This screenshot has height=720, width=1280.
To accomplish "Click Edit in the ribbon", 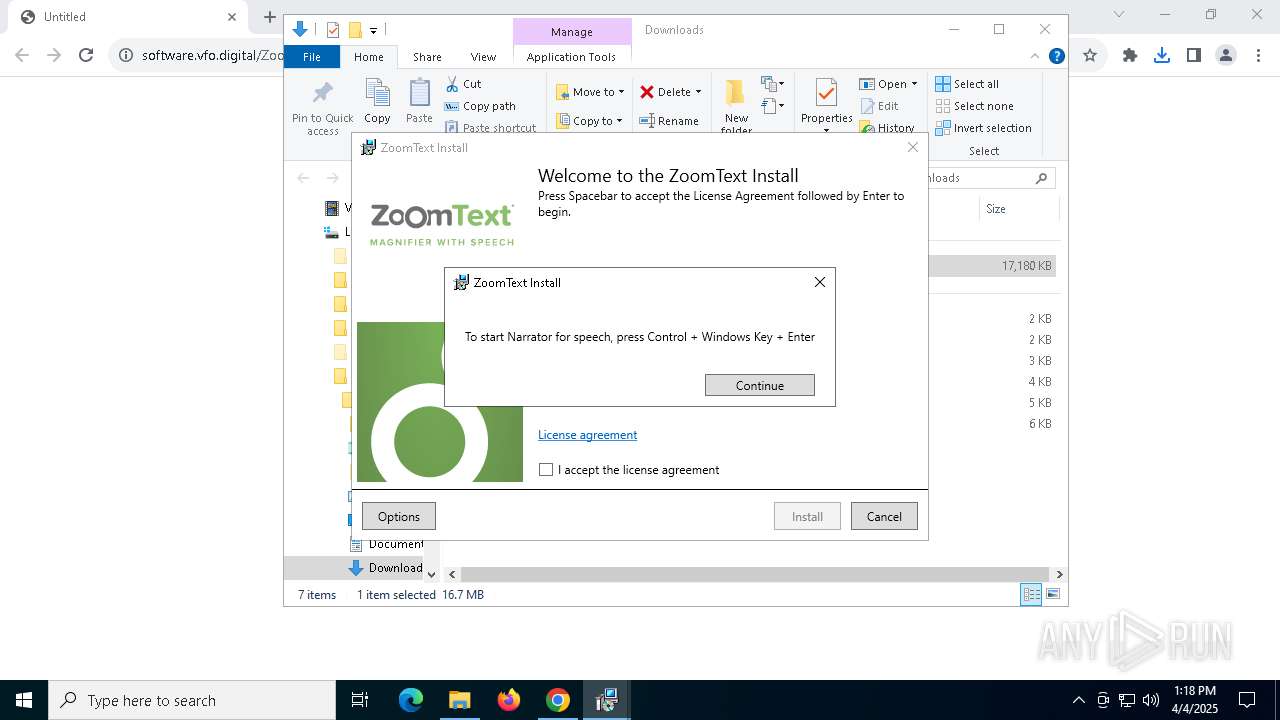I will coord(879,106).
